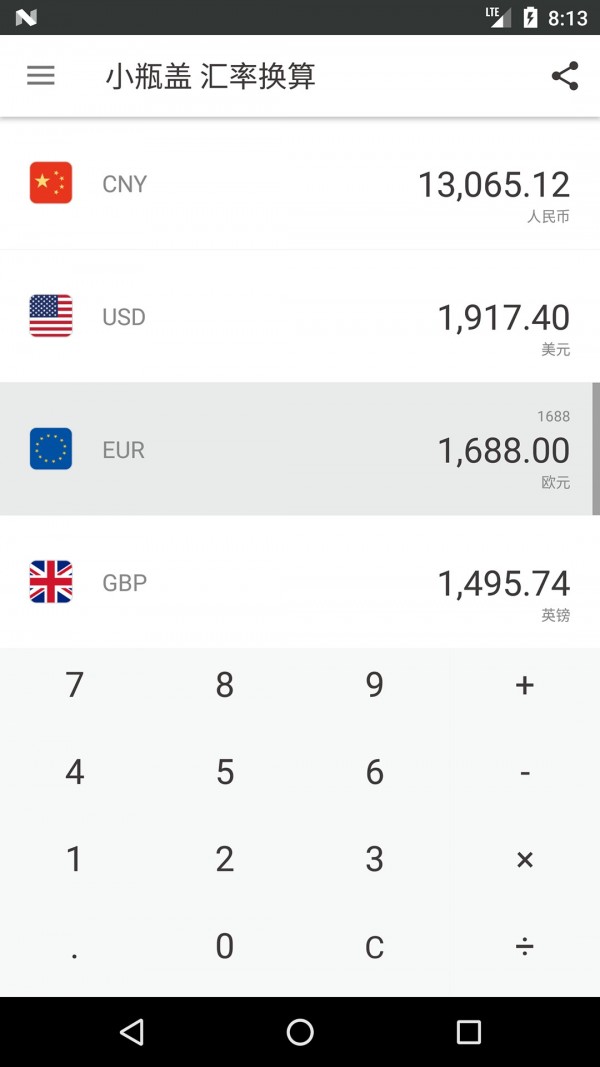Tap the division operator key
Screen dimensions: 600x1067
524,947
